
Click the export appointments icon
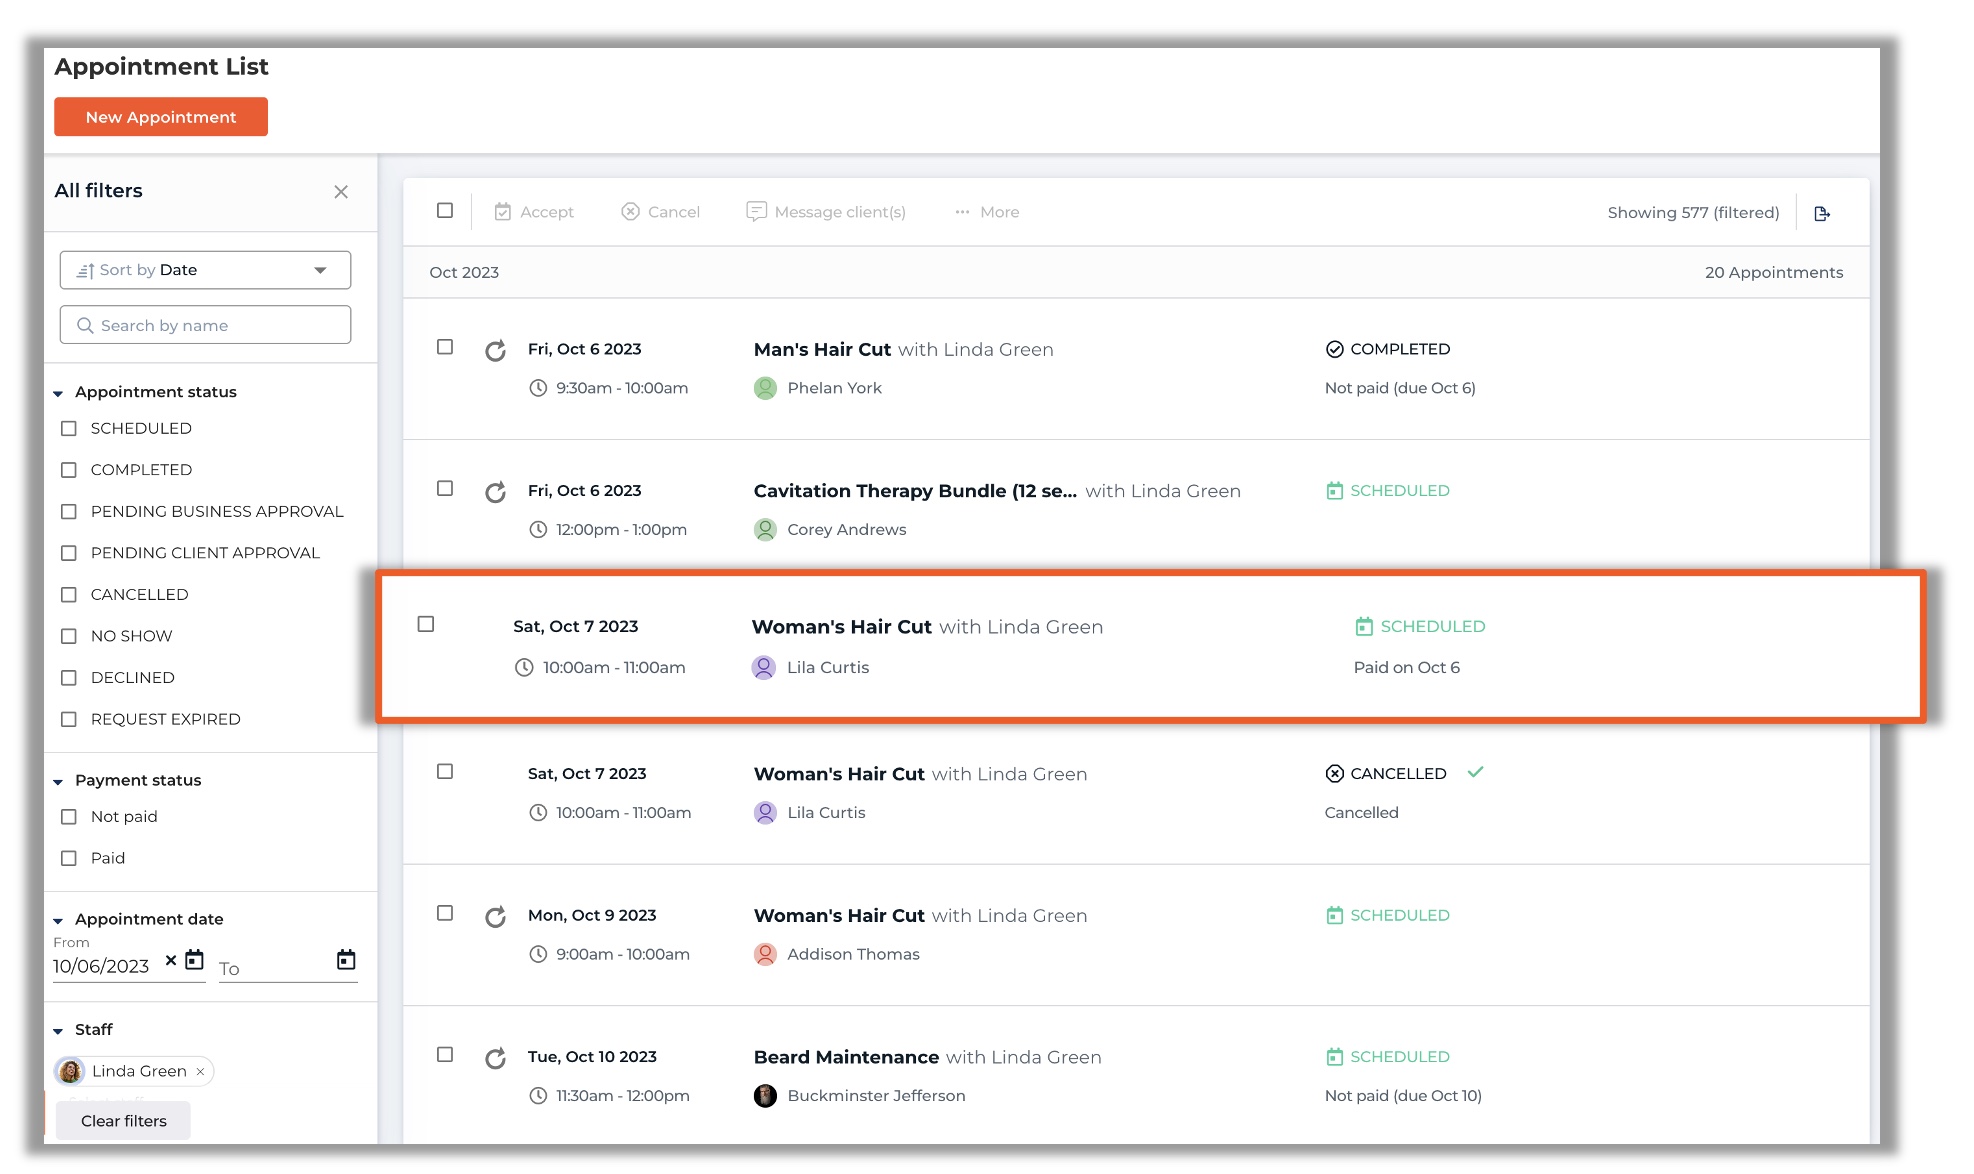(x=1822, y=213)
